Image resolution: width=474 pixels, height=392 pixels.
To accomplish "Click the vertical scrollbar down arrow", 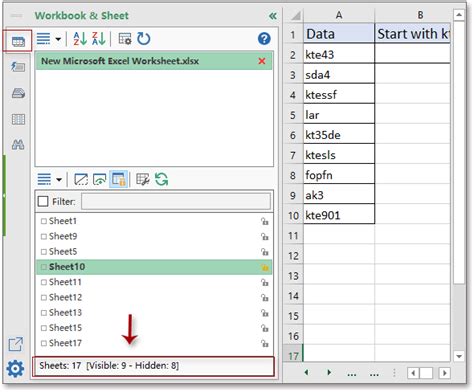I will [x=459, y=356].
